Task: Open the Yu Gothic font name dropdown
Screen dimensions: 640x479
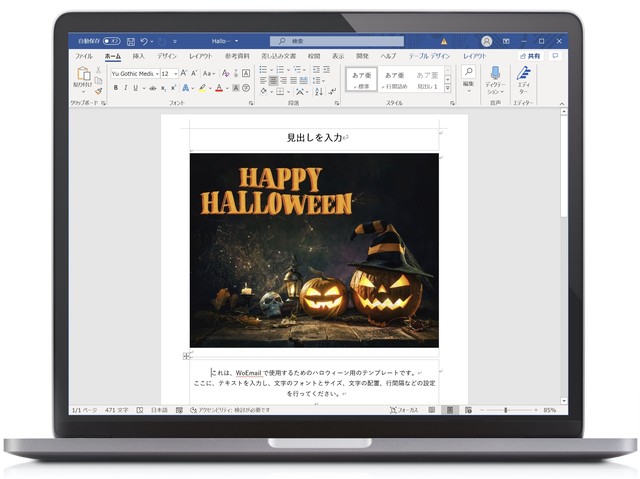Action: coord(157,74)
